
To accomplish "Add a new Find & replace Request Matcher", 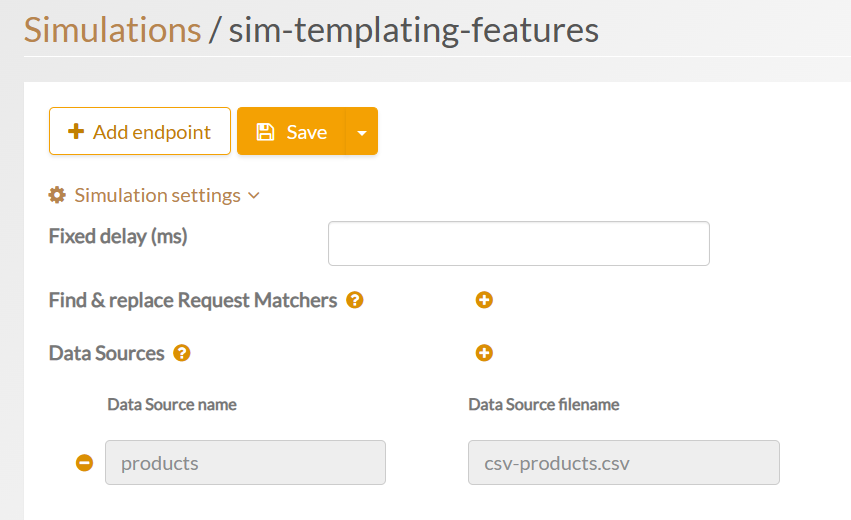I will [484, 300].
